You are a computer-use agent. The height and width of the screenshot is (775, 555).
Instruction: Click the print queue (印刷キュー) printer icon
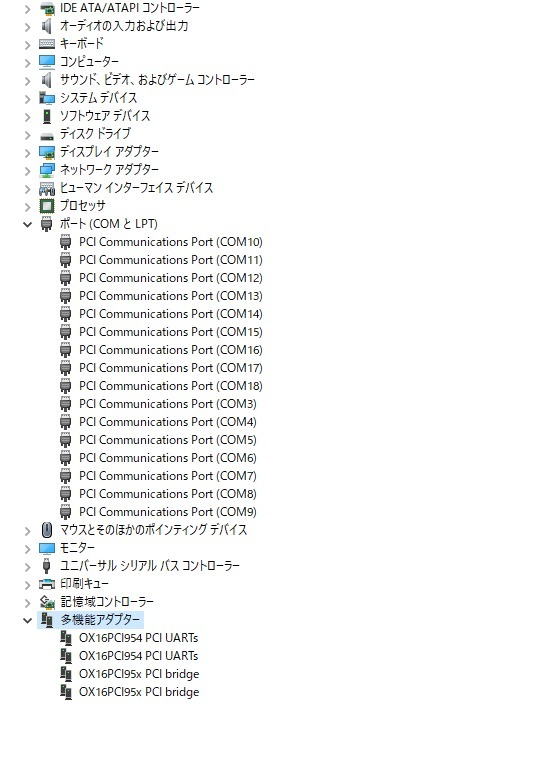pyautogui.click(x=47, y=584)
